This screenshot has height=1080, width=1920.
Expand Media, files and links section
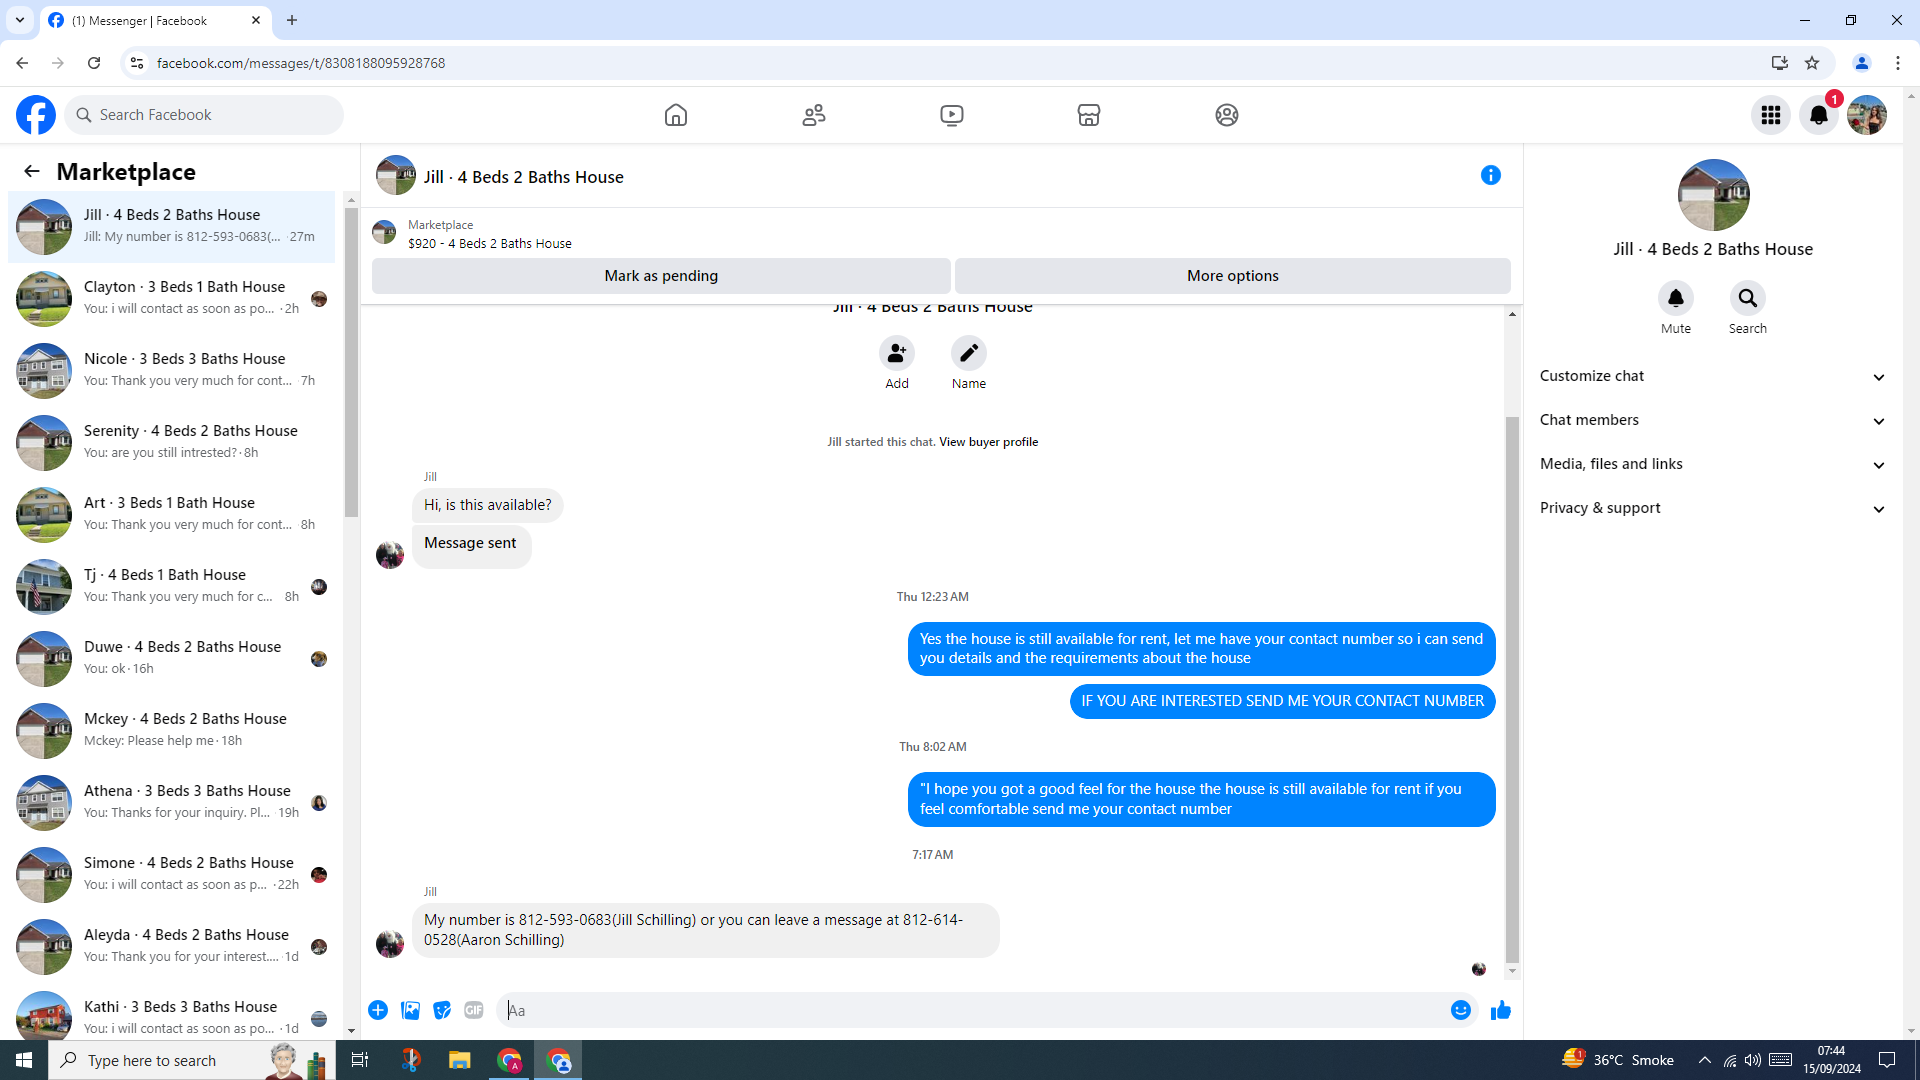1713,464
